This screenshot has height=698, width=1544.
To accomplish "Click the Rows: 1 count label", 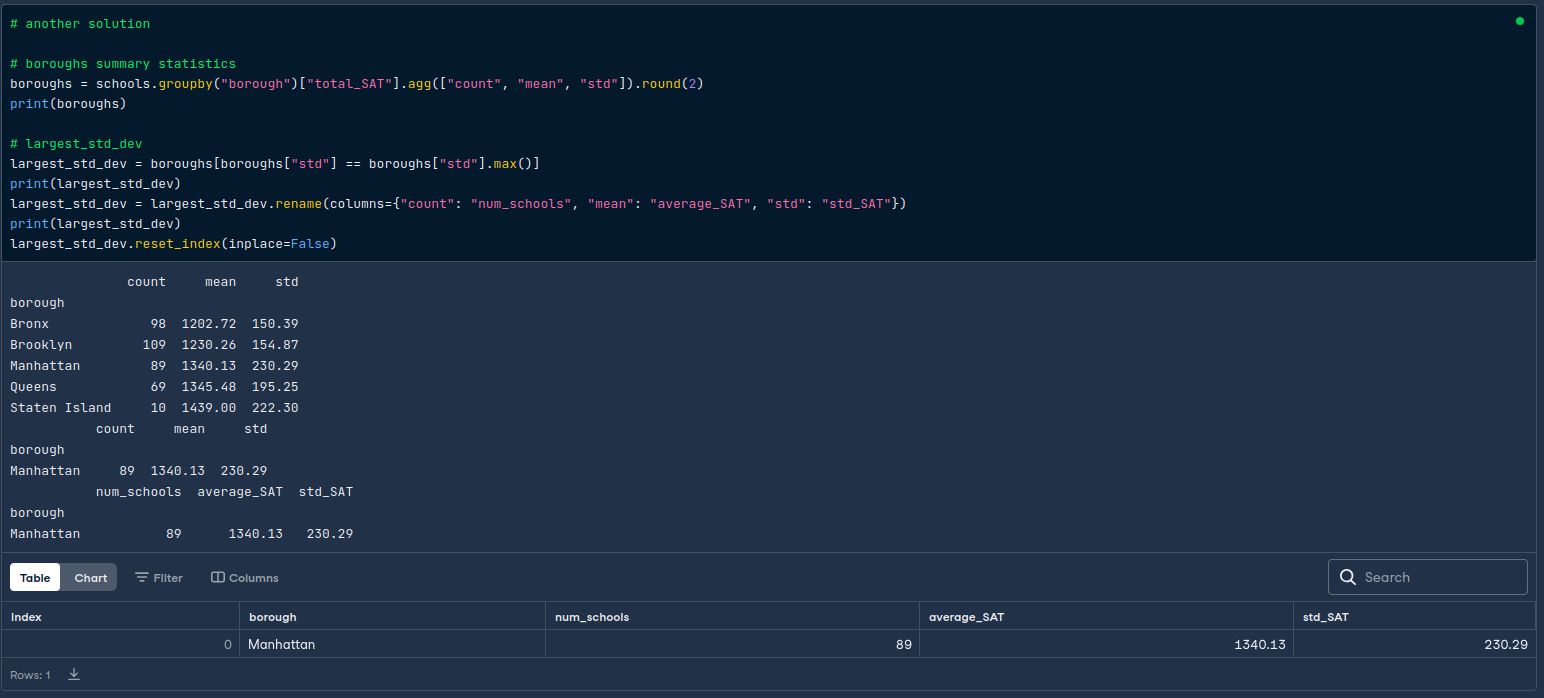I will (30, 675).
